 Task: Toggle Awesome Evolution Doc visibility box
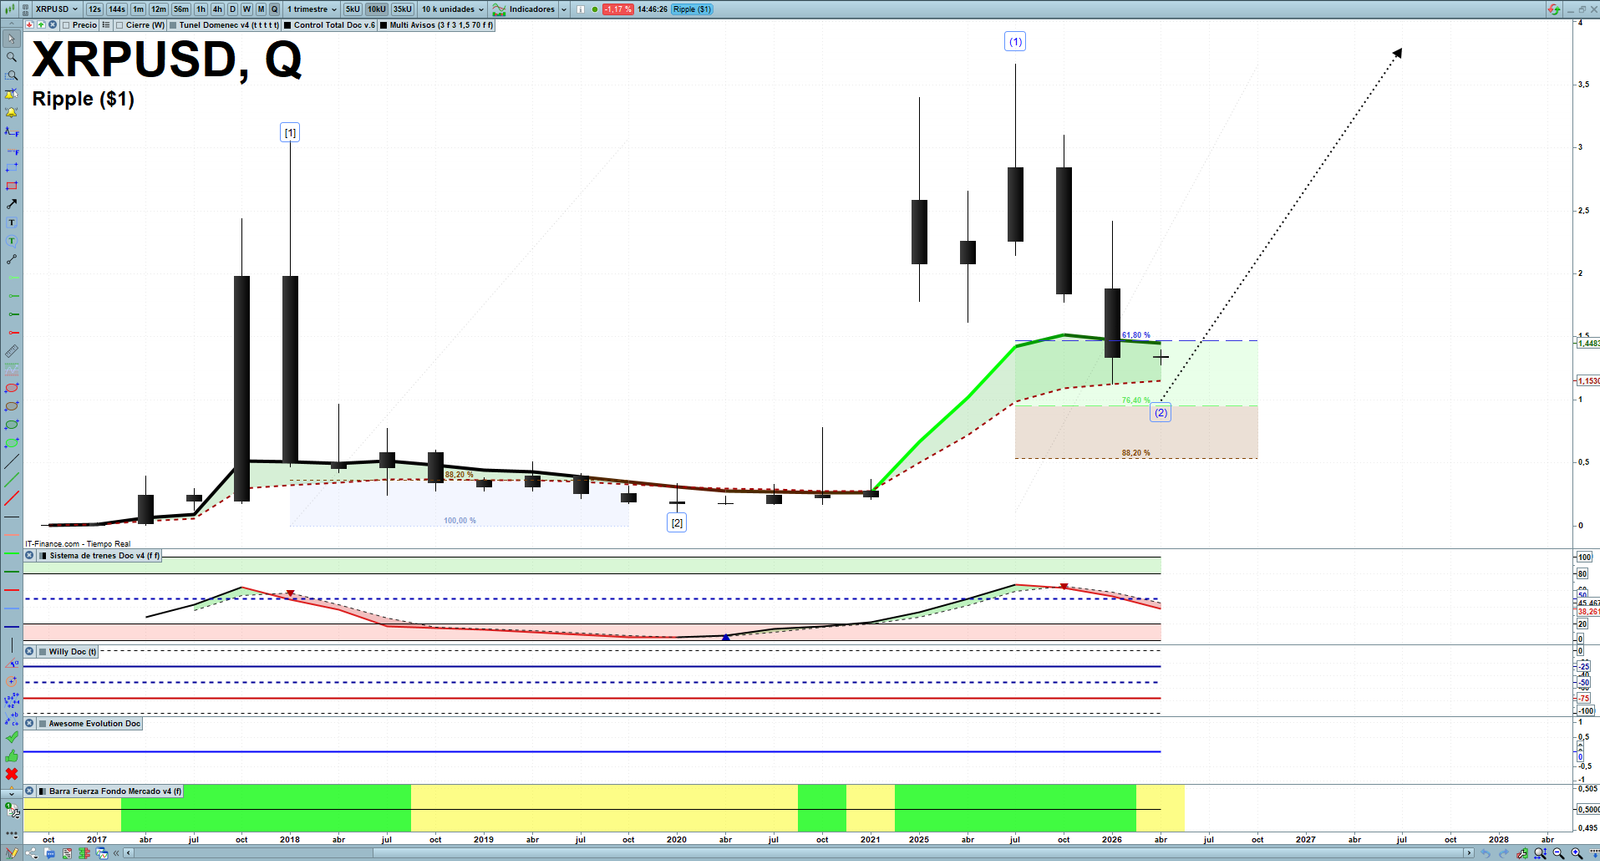(43, 723)
